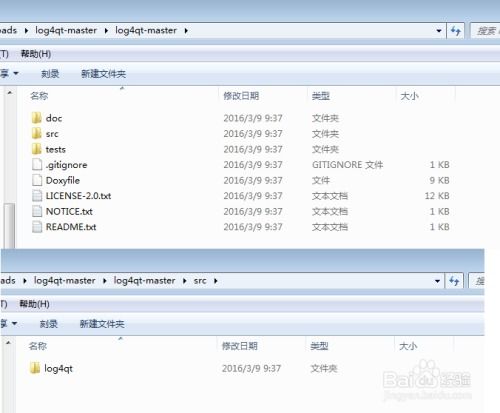Click refresh icon in lower address bar
The height and width of the screenshot is (413, 500).
click(x=454, y=281)
